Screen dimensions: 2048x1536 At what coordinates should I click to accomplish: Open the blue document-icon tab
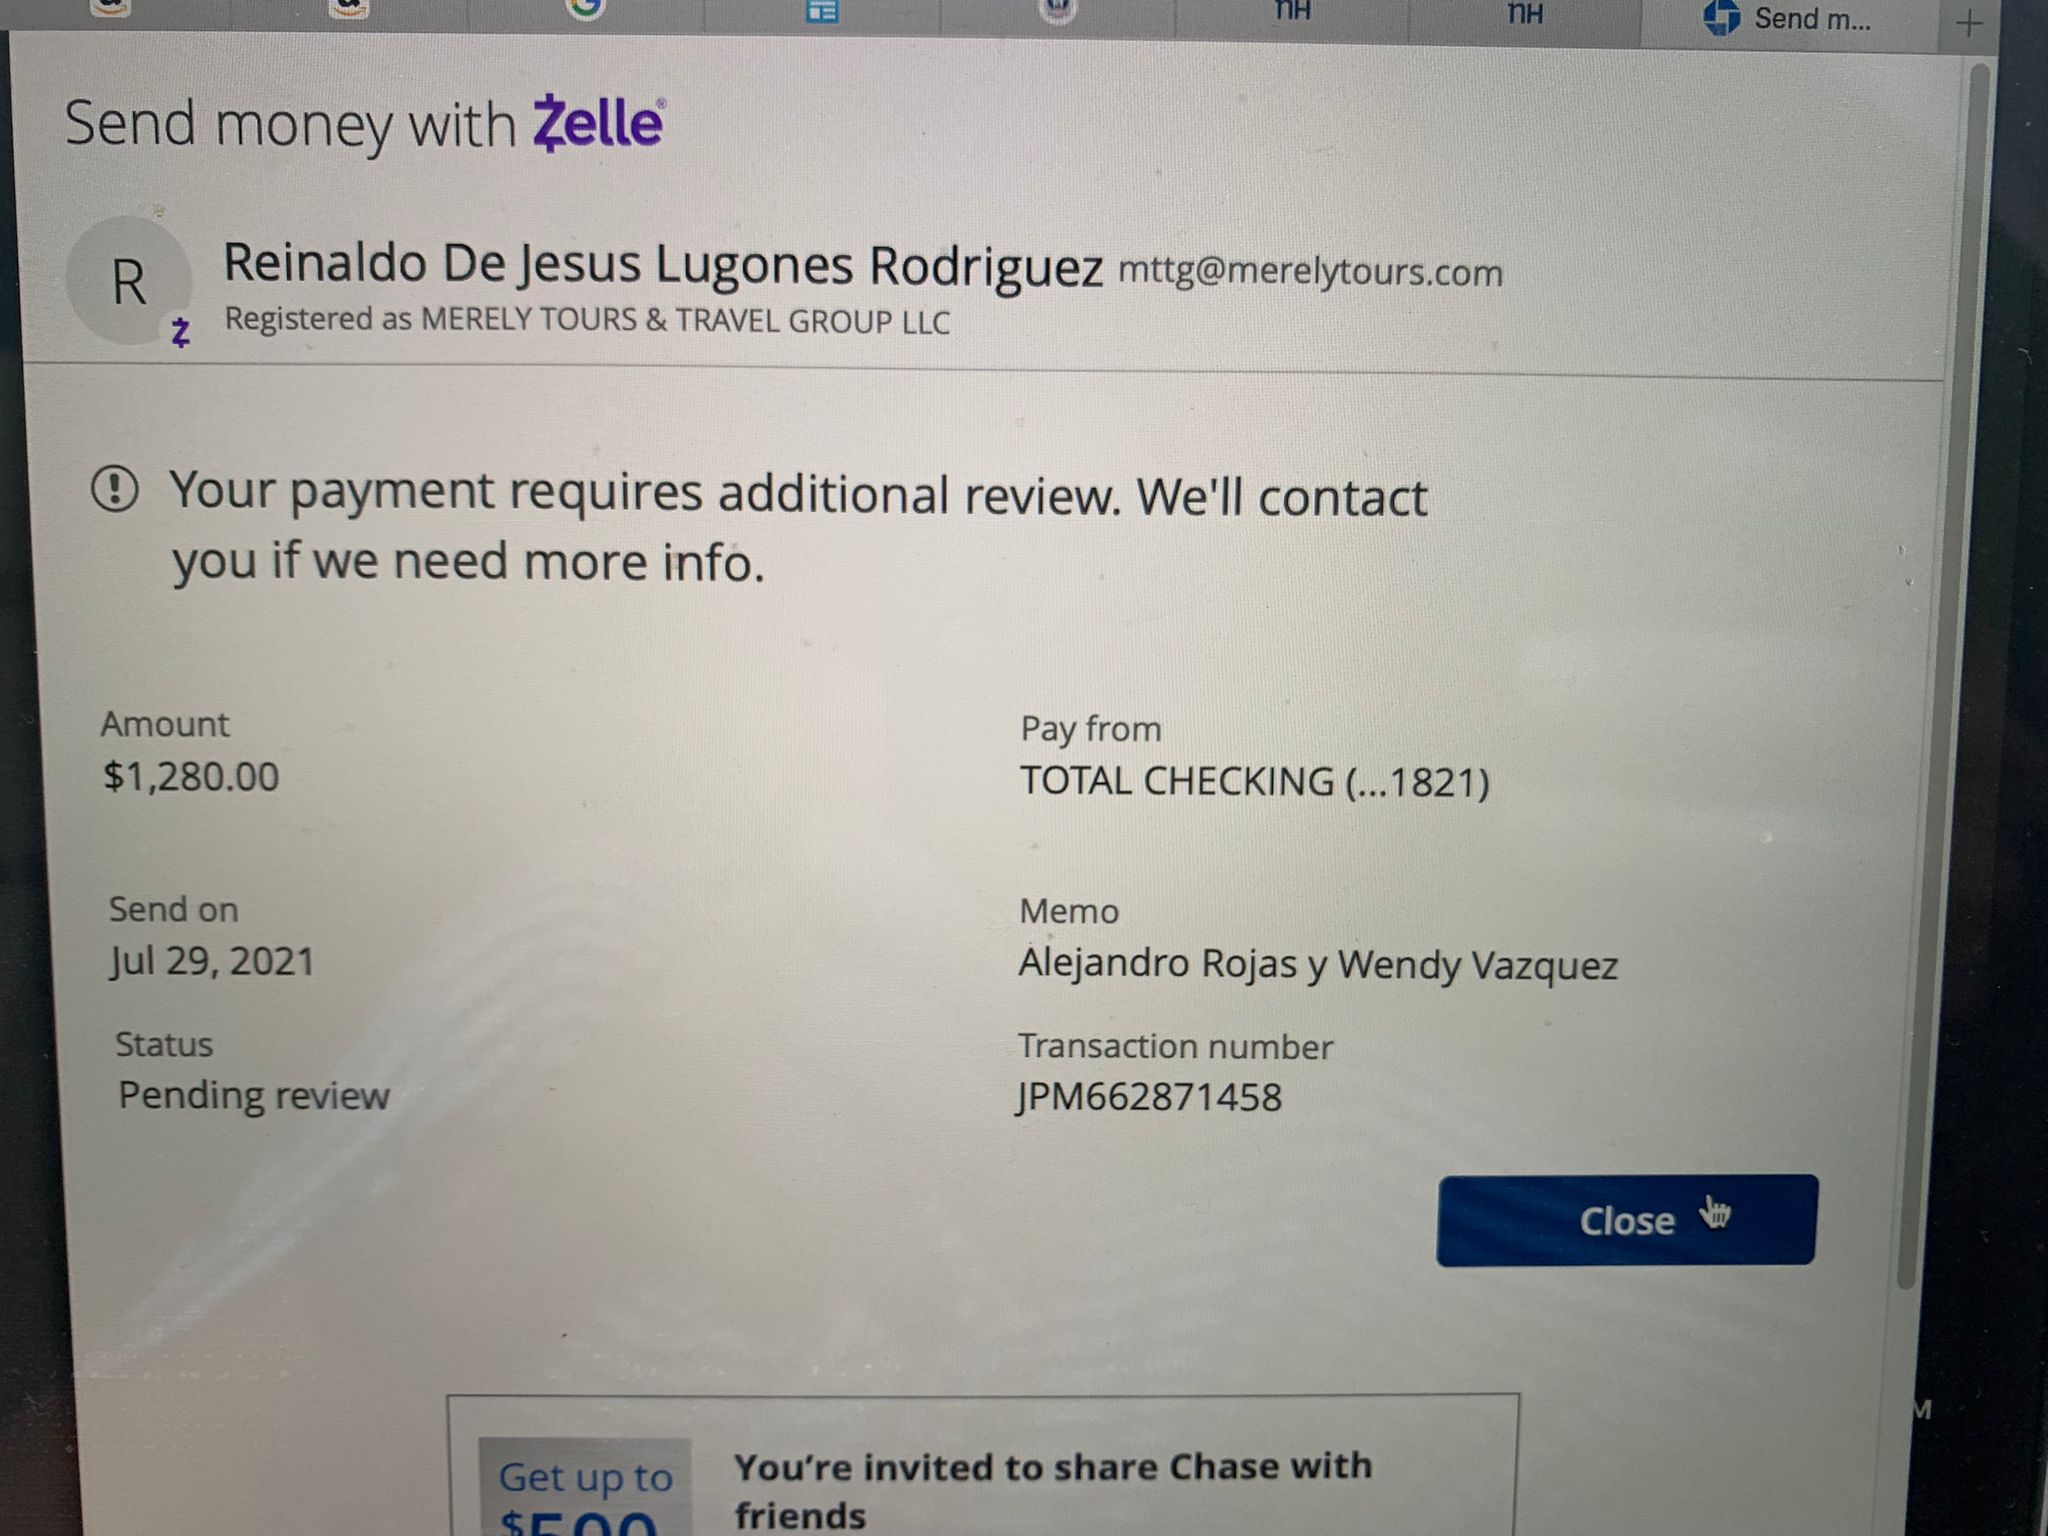click(822, 11)
